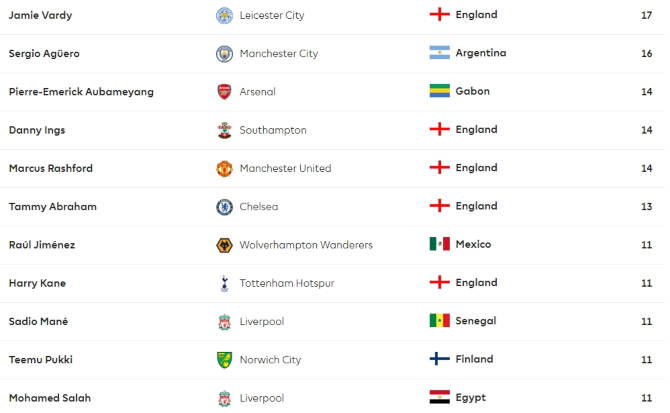The image size is (670, 413).
Task: Click the Manchester City club badge
Action: coord(224,54)
